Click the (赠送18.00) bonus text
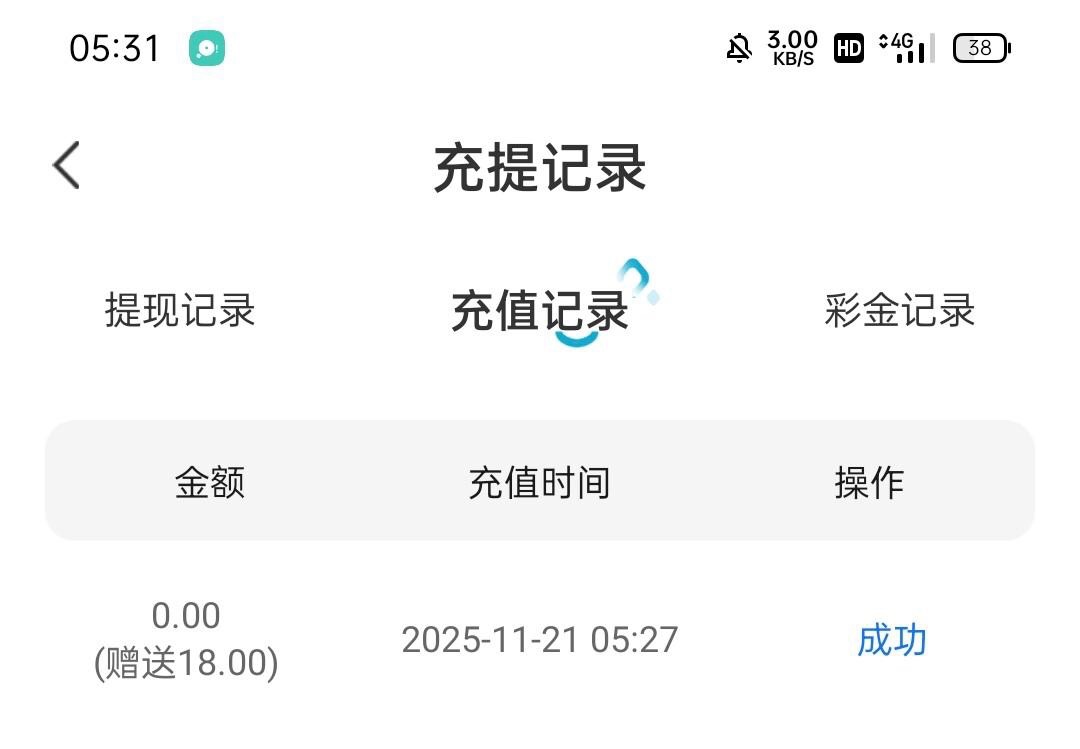Viewport: 1080px width, 749px height. (186, 663)
